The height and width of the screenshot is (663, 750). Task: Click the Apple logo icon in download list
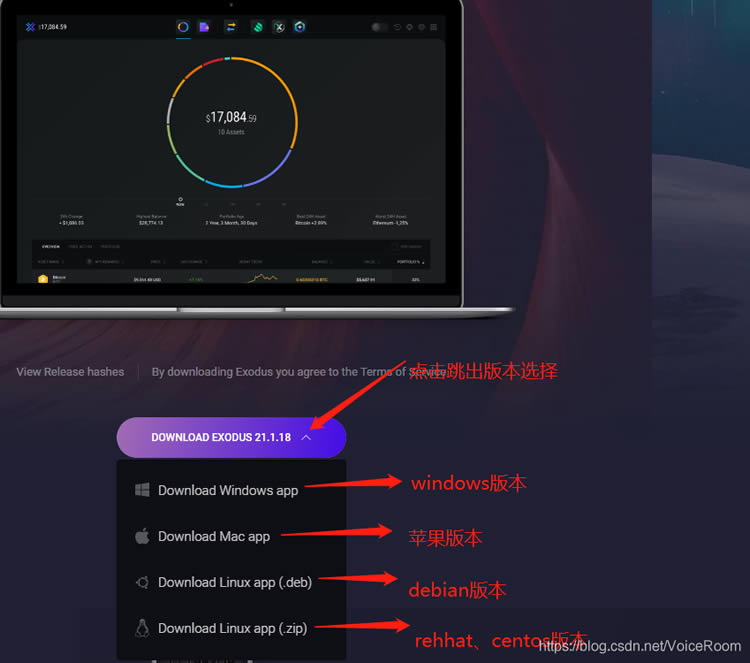tap(142, 536)
